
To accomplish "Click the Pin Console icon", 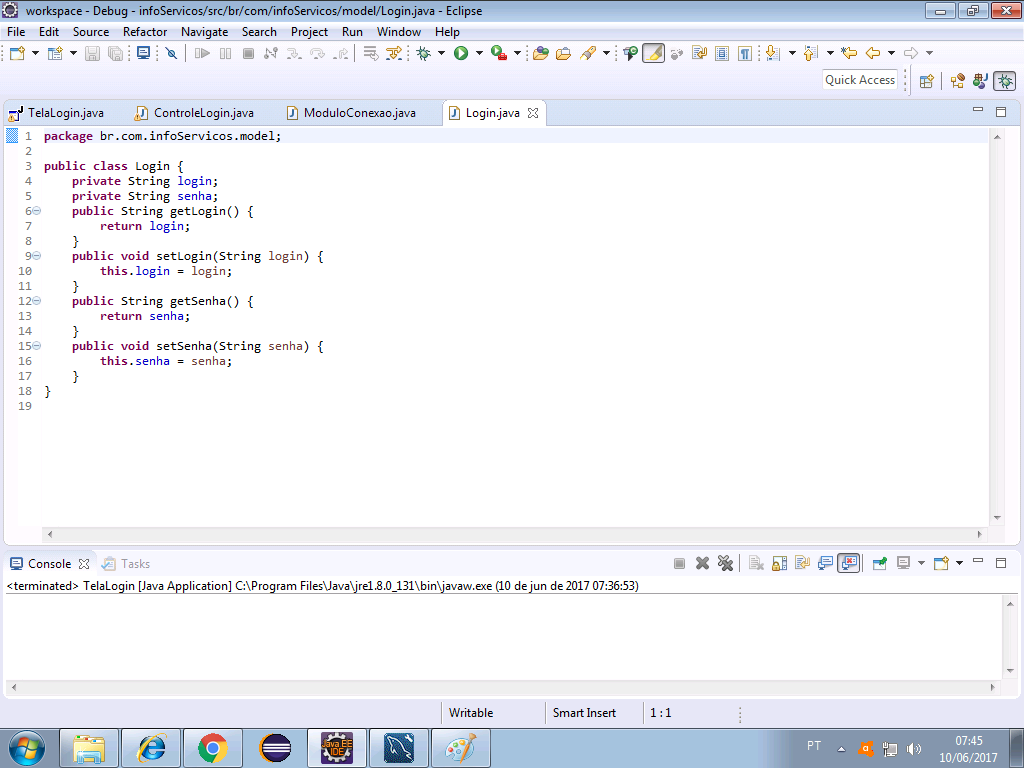I will point(880,564).
